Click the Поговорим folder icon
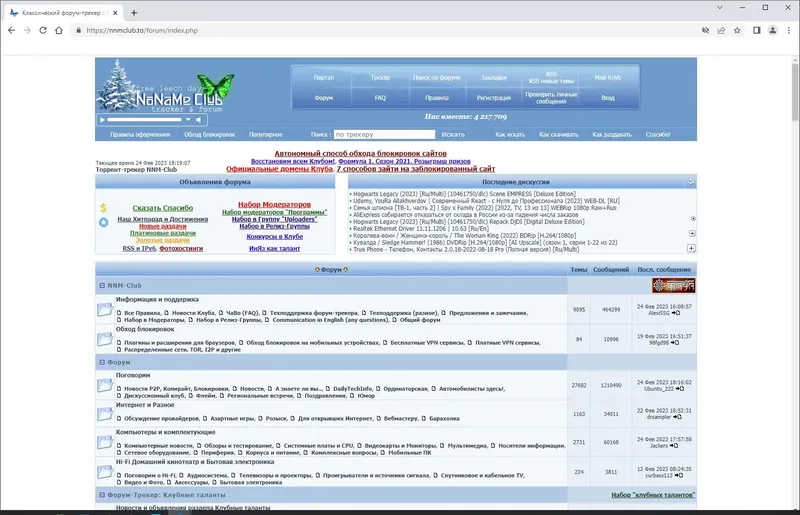The height and width of the screenshot is (515, 800). tap(105, 385)
